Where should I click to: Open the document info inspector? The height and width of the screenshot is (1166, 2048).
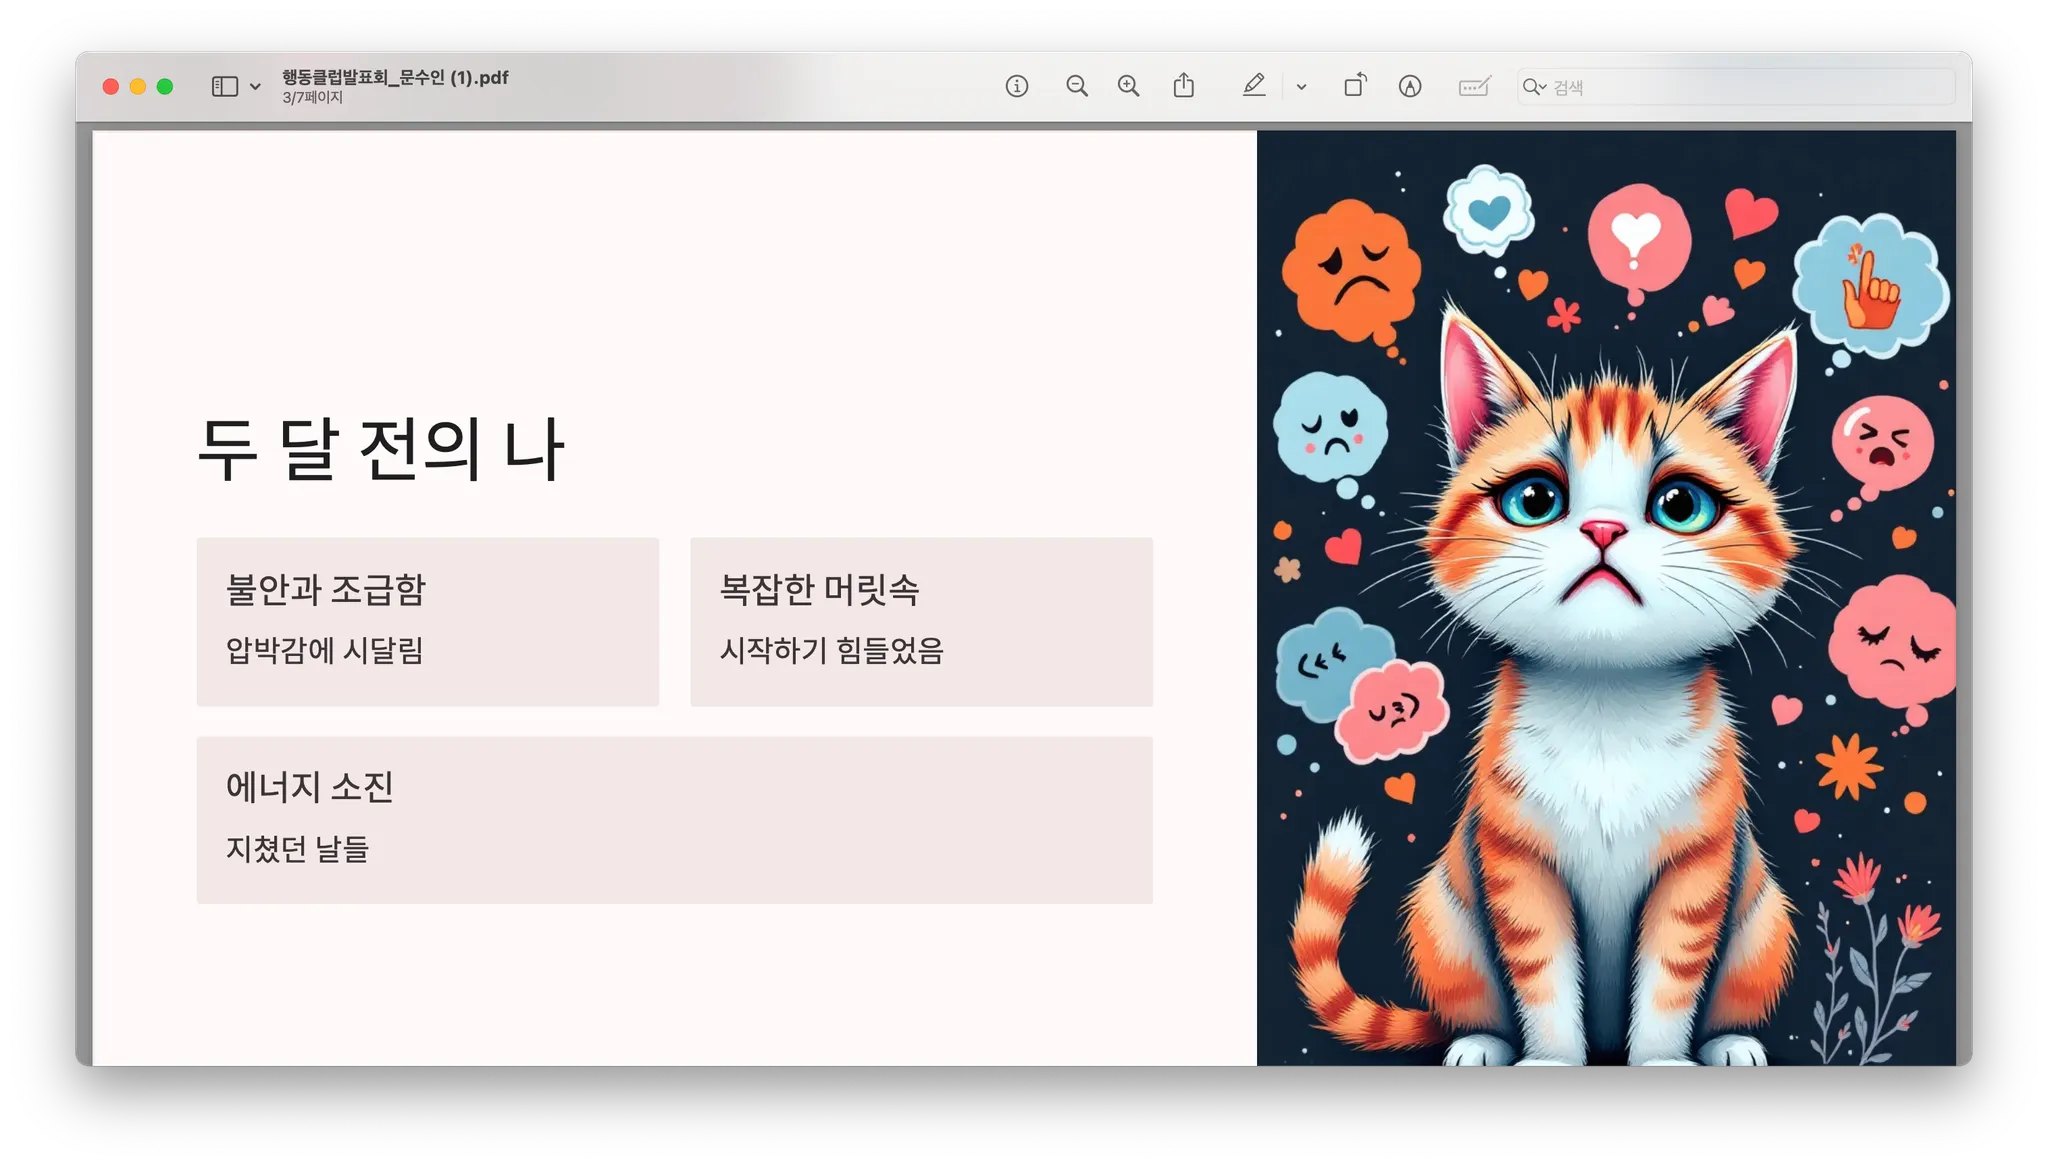[x=1016, y=87]
